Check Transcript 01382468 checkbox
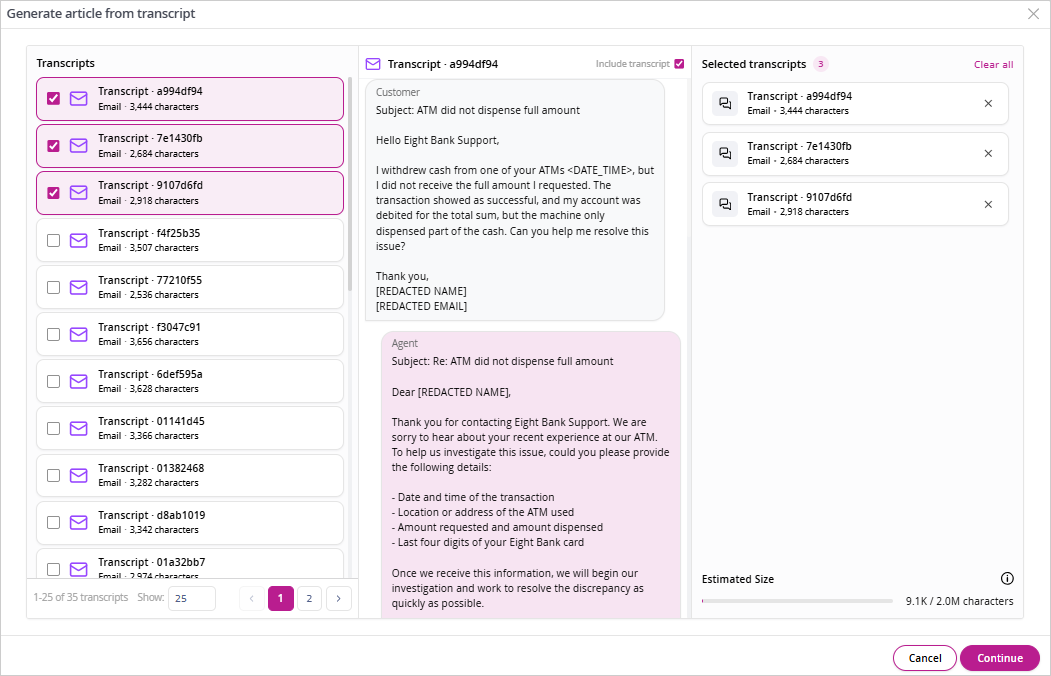This screenshot has height=676, width=1051. pyautogui.click(x=54, y=475)
